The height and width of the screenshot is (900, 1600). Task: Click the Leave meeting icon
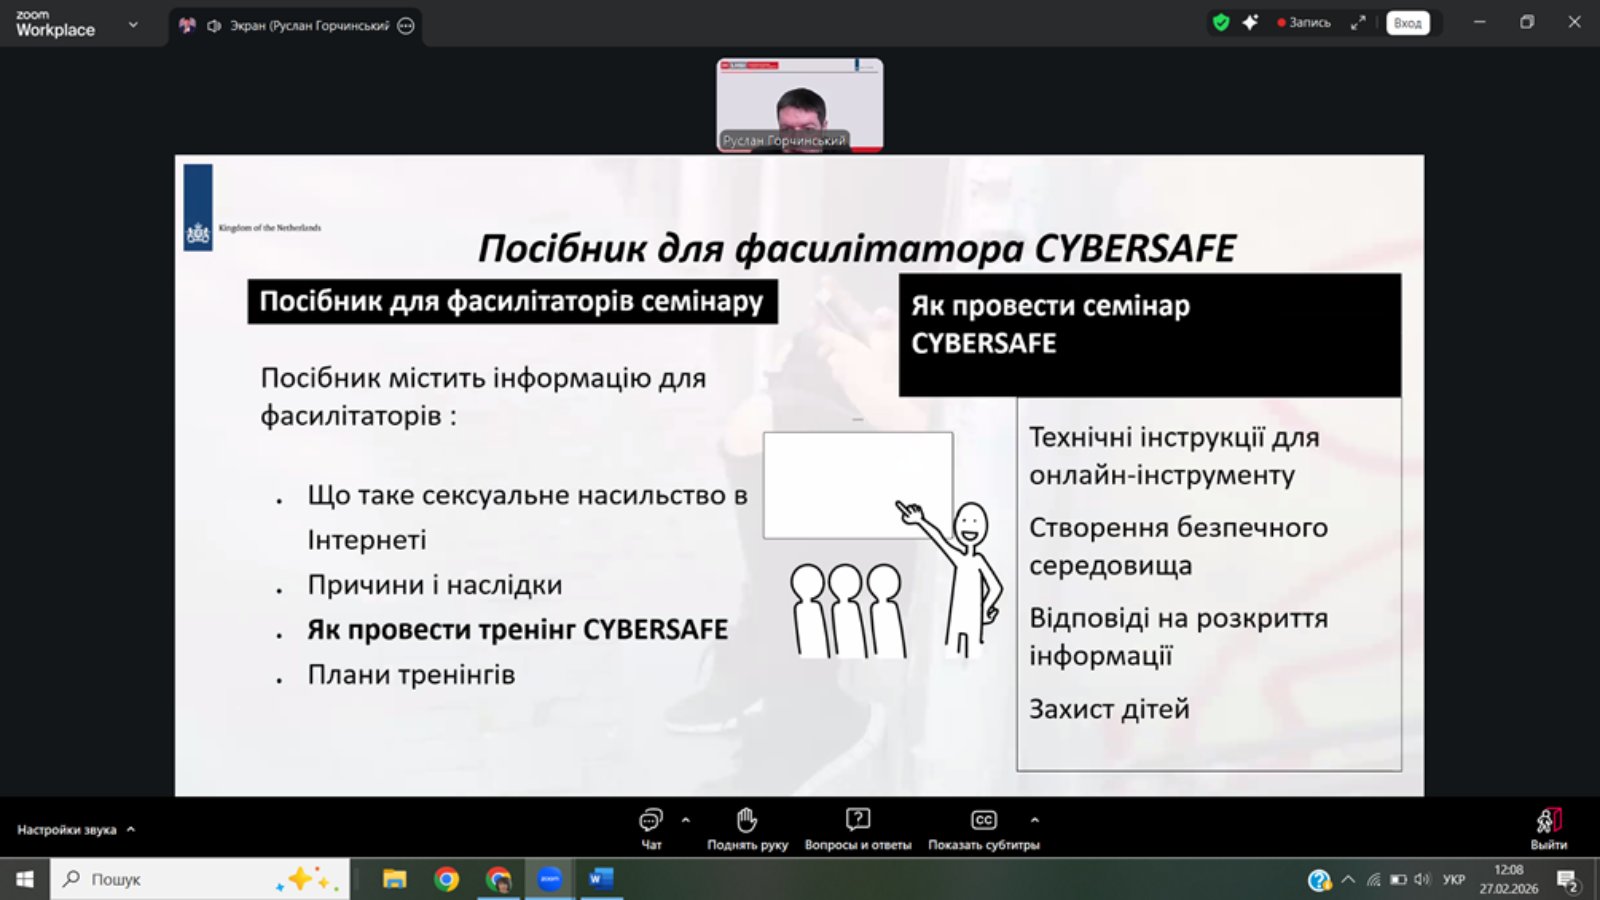point(1548,821)
